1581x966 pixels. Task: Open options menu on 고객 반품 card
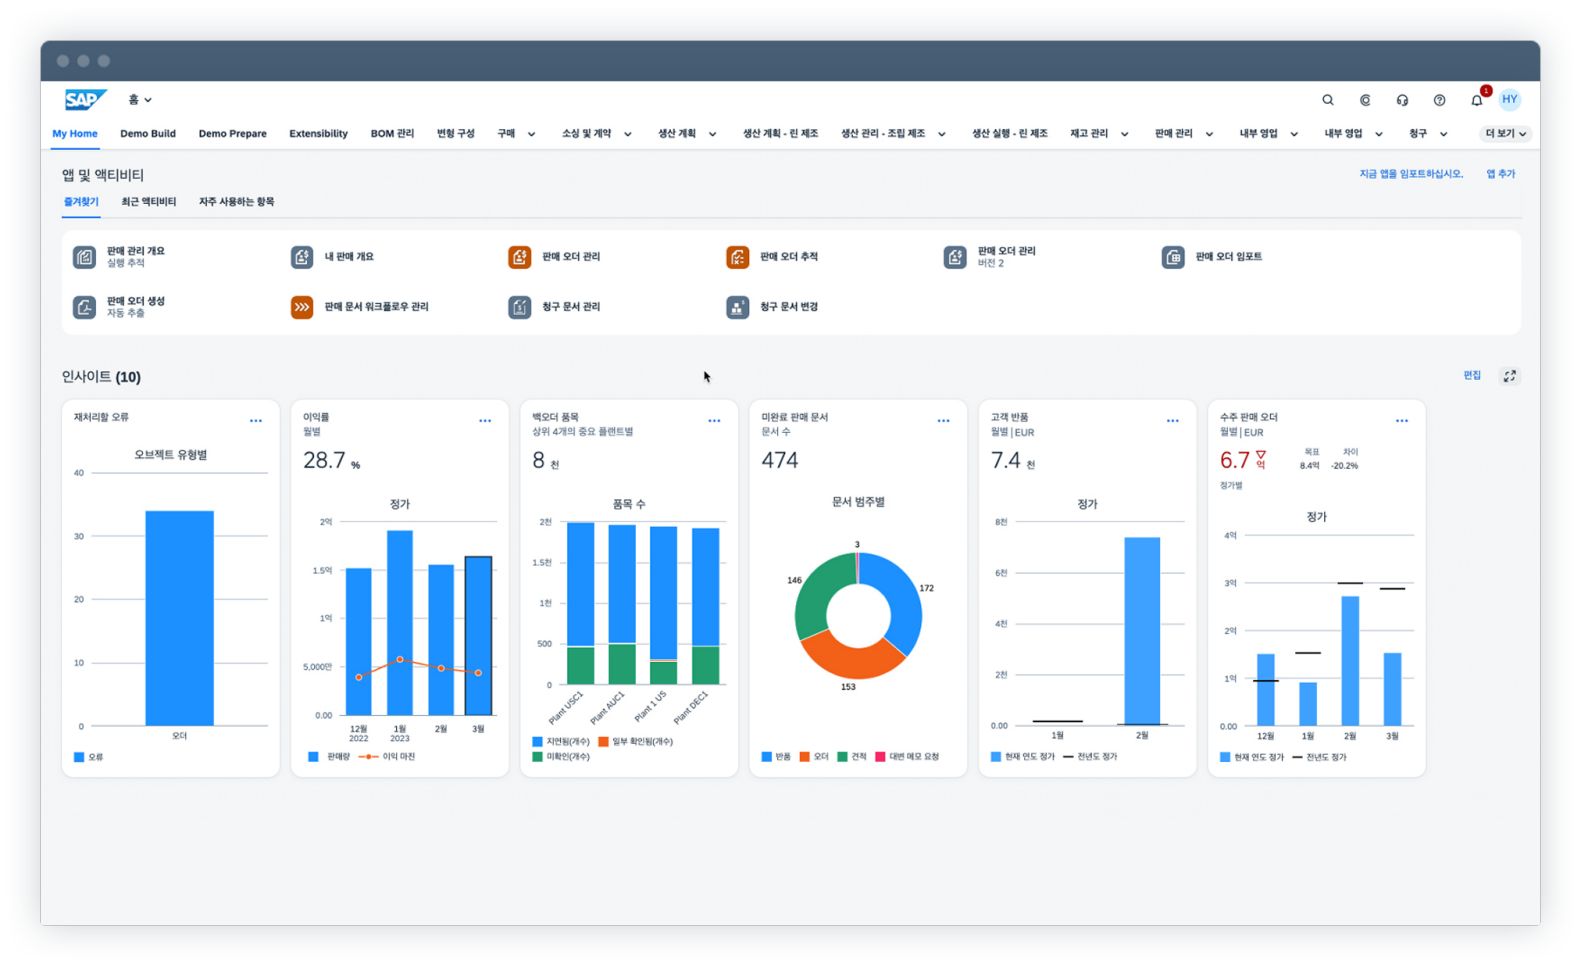pos(1172,421)
